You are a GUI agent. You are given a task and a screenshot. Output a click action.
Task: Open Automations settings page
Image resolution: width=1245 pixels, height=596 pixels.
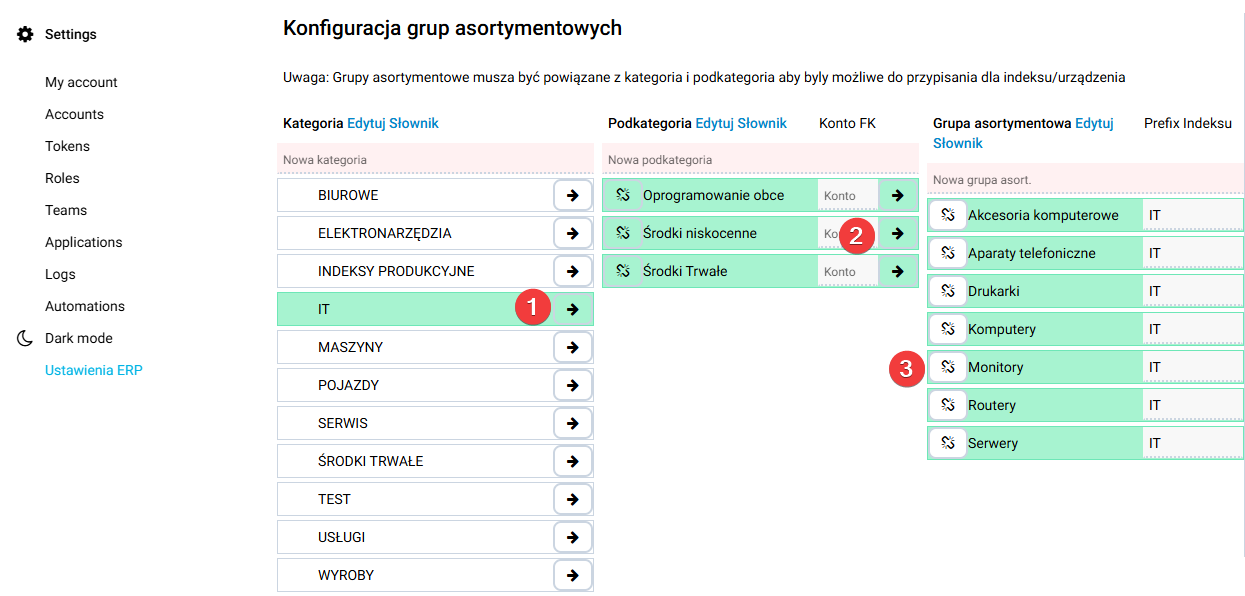(x=85, y=306)
